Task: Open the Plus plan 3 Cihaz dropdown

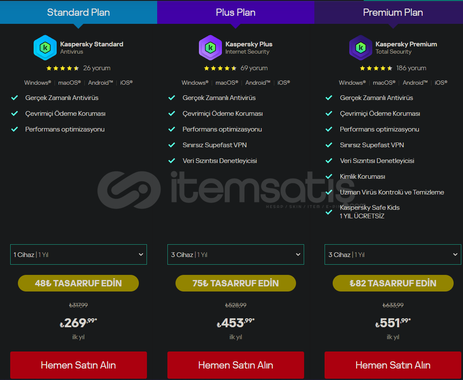Action: point(236,255)
